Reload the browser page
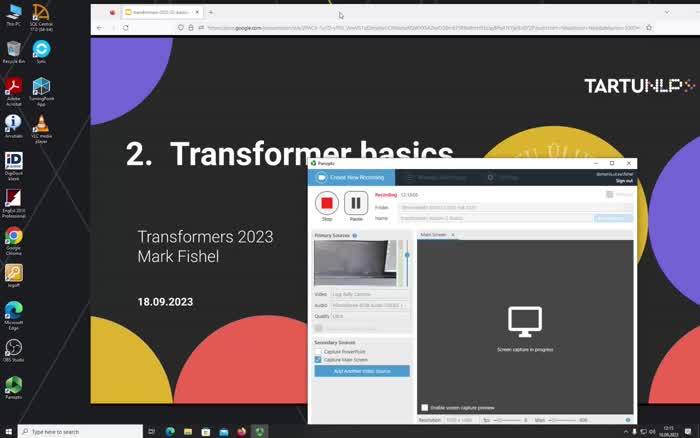 tap(126, 28)
